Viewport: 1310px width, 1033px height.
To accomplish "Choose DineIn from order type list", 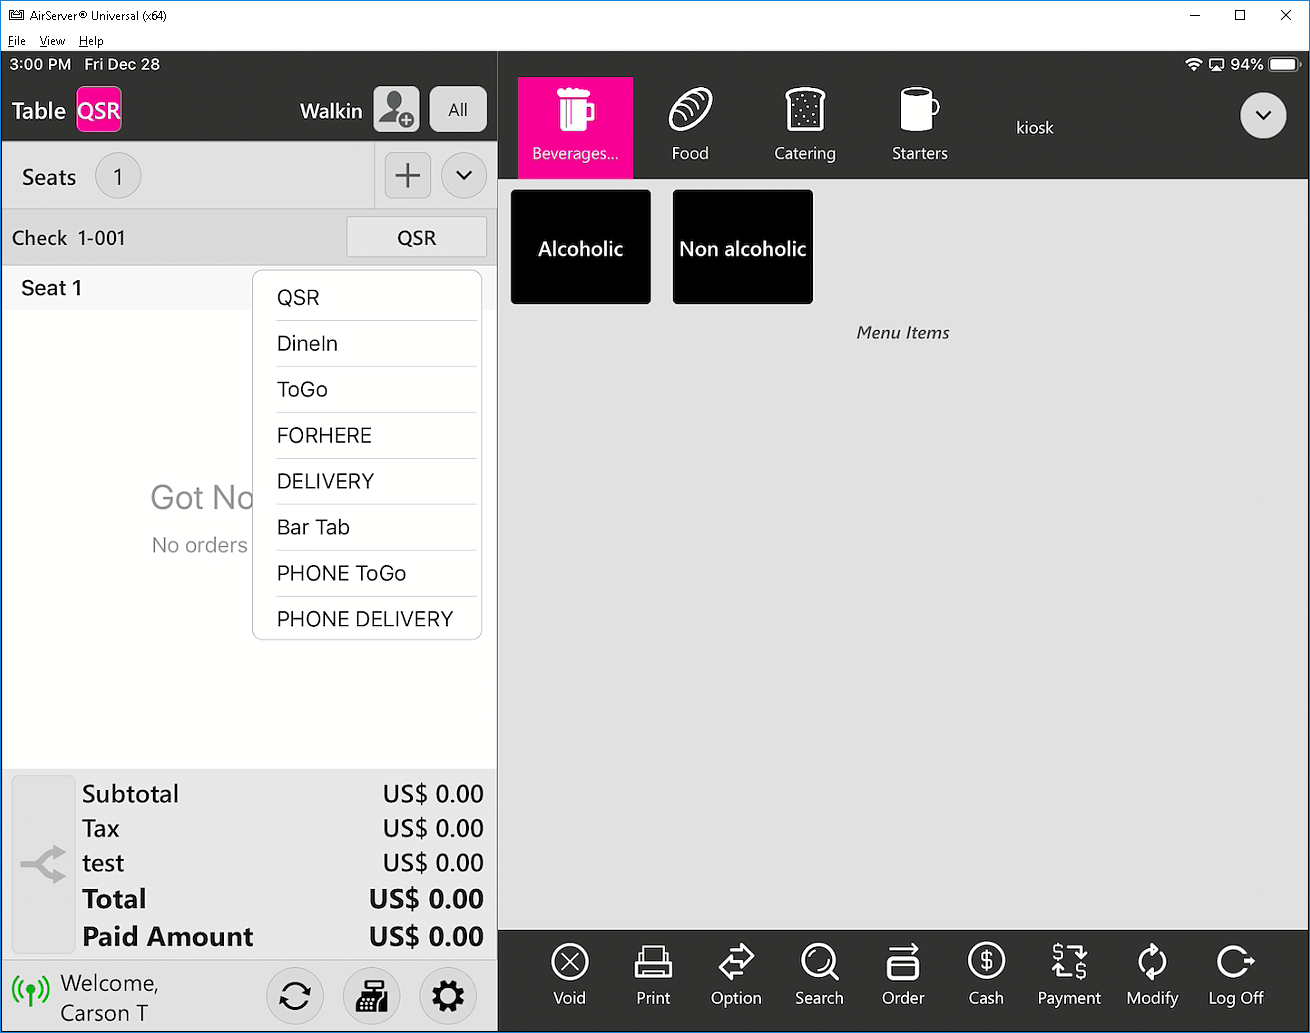I will click(308, 344).
